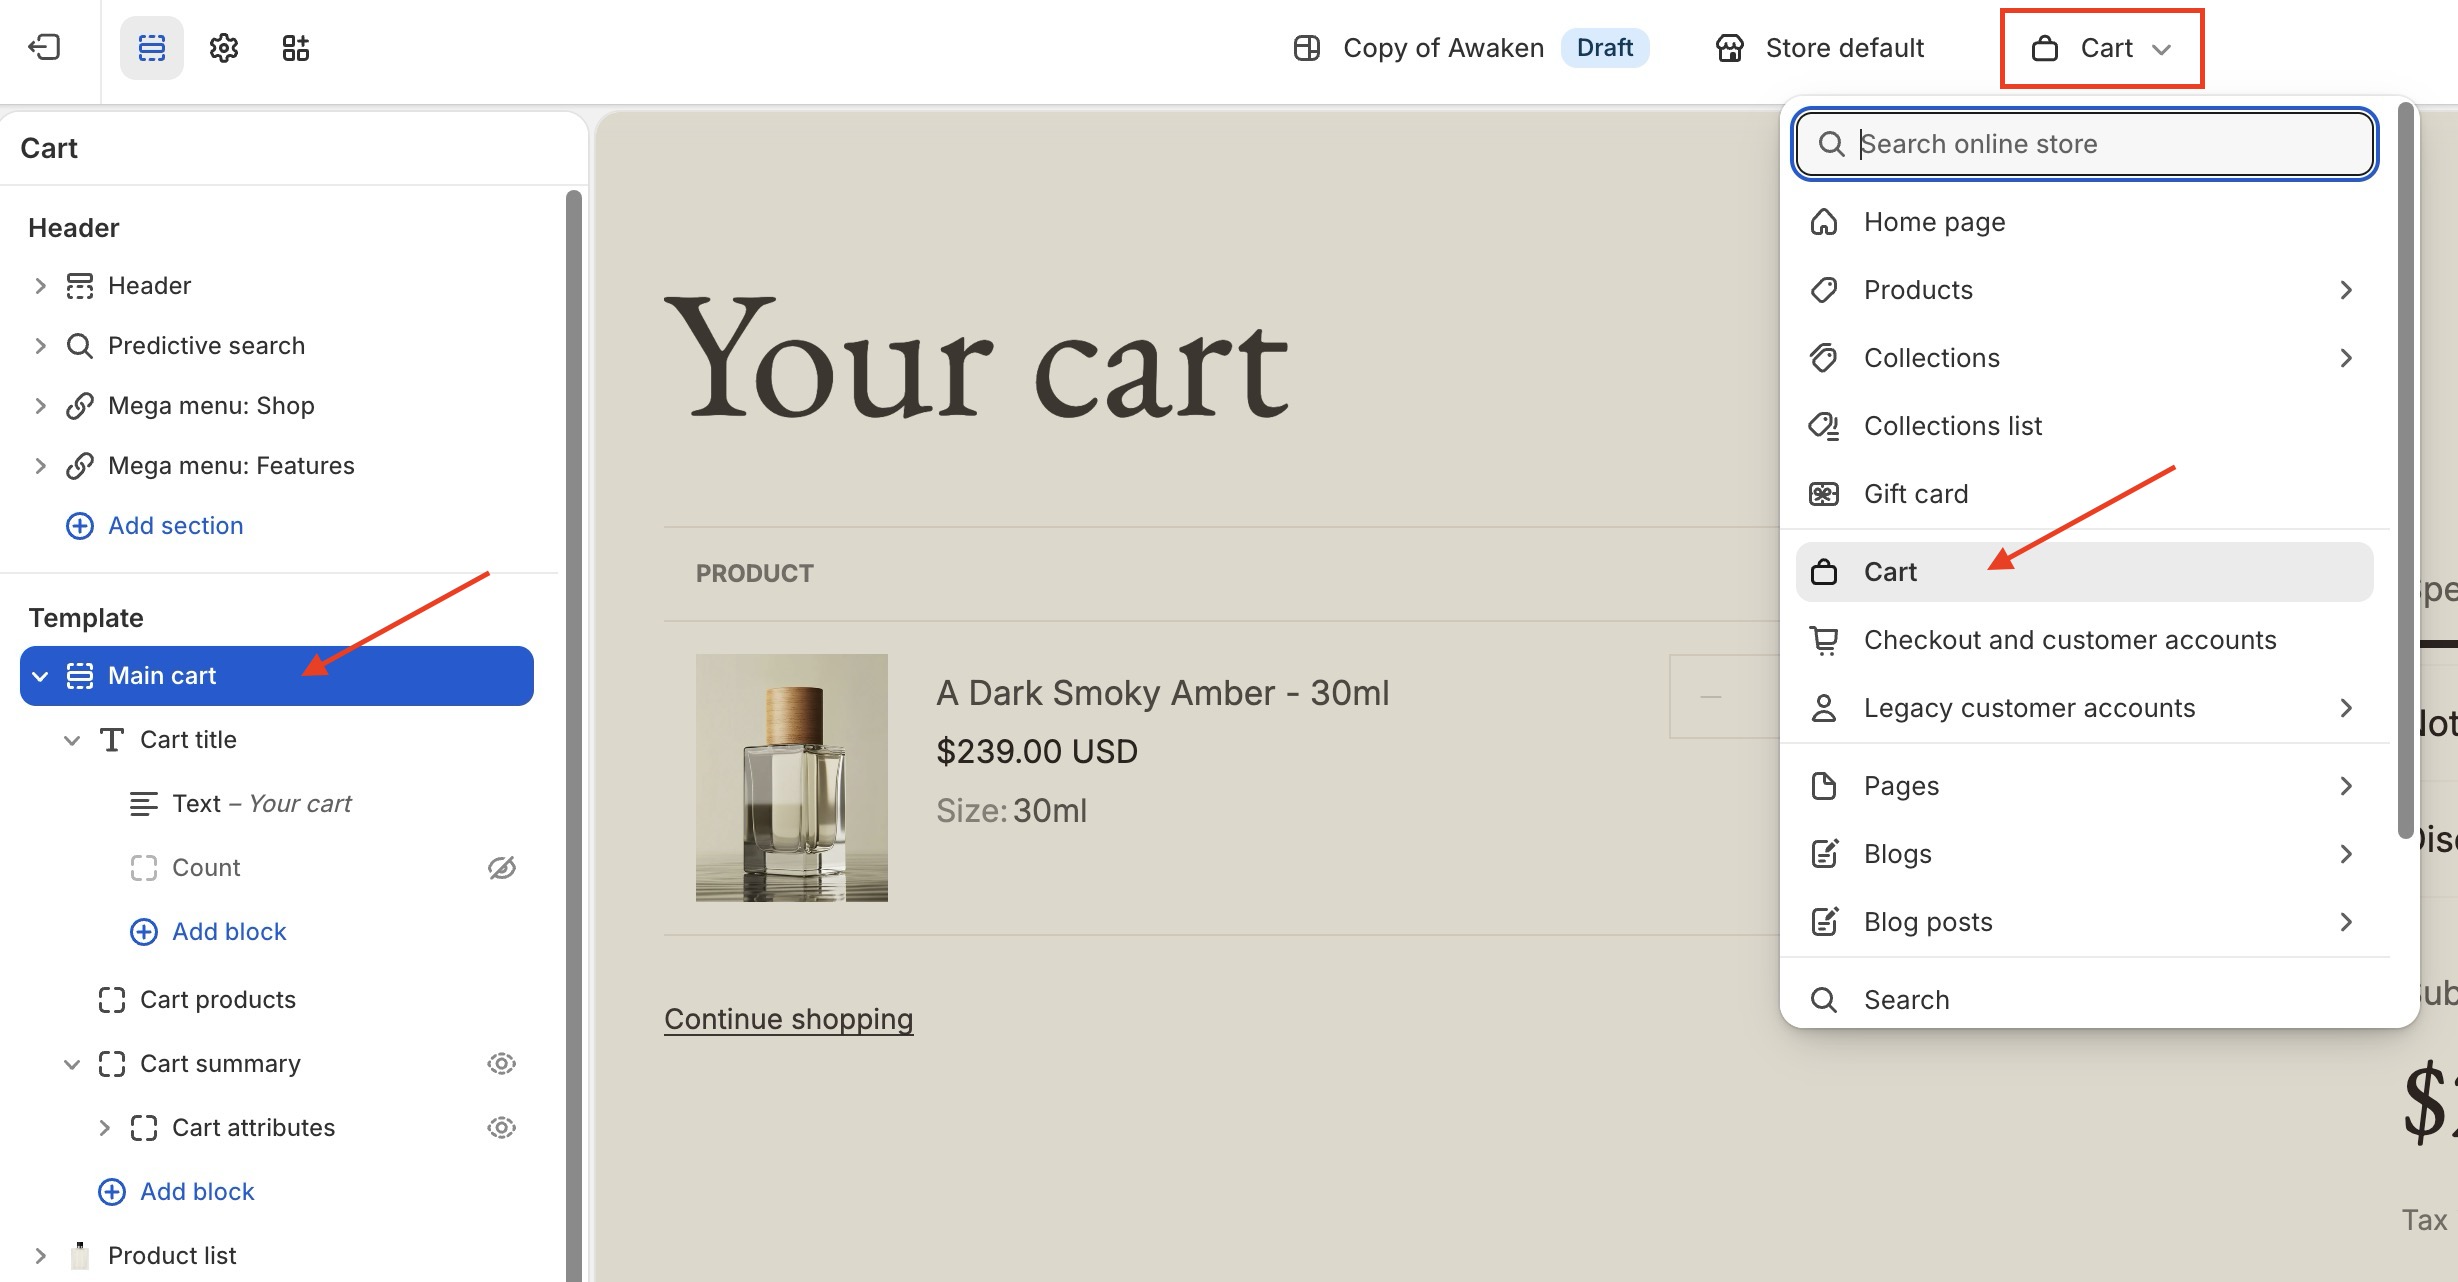Expand the Header section chevron
The height and width of the screenshot is (1282, 2458).
40,286
